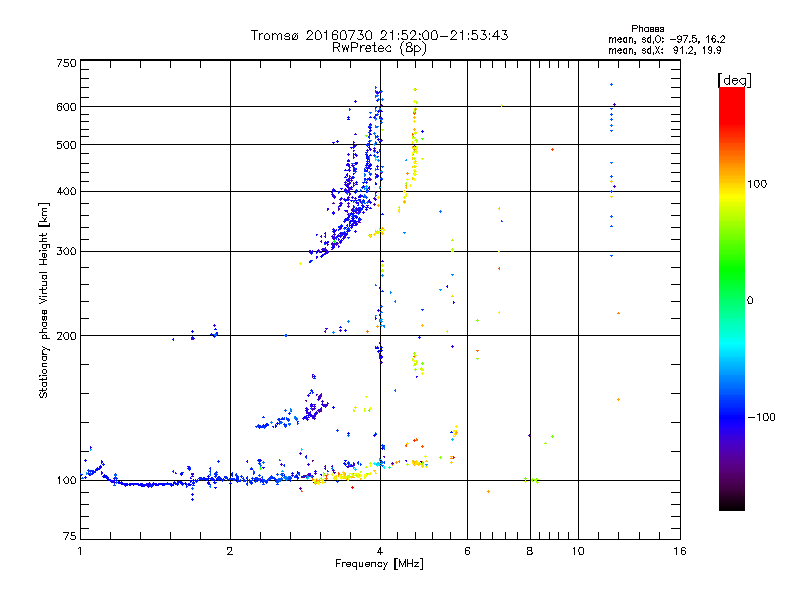Click the colorbar tick label '100'

(757, 184)
